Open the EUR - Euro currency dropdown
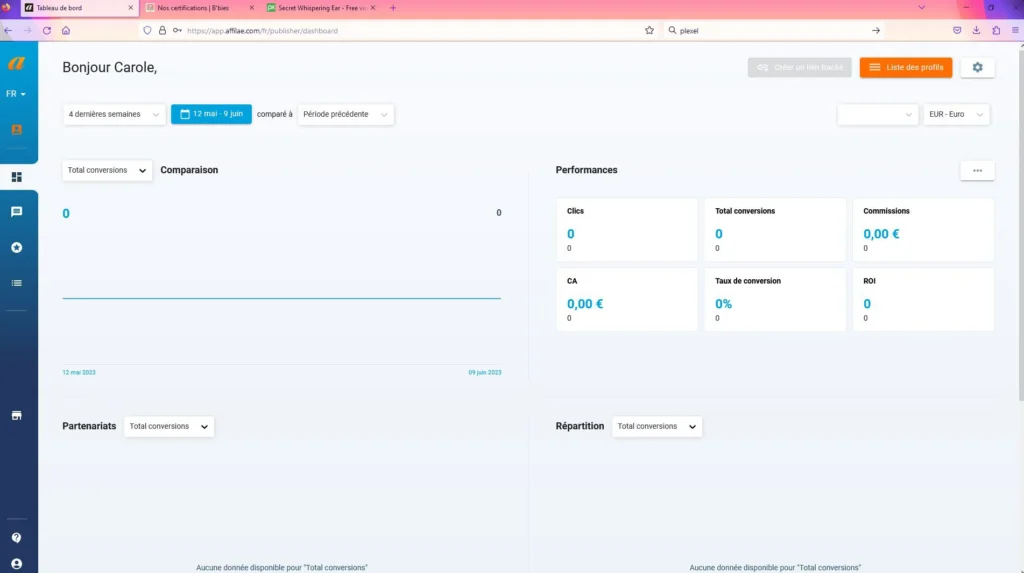This screenshot has height=573, width=1024. click(956, 114)
